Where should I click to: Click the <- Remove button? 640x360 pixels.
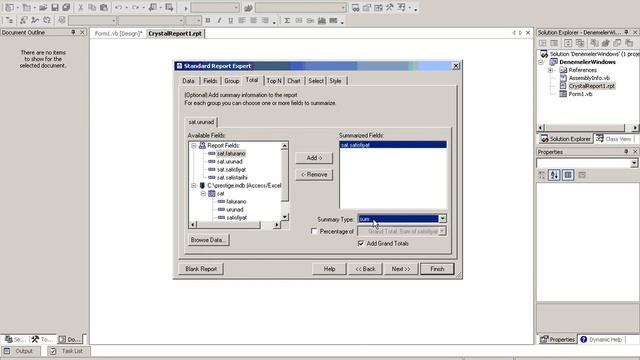click(314, 175)
